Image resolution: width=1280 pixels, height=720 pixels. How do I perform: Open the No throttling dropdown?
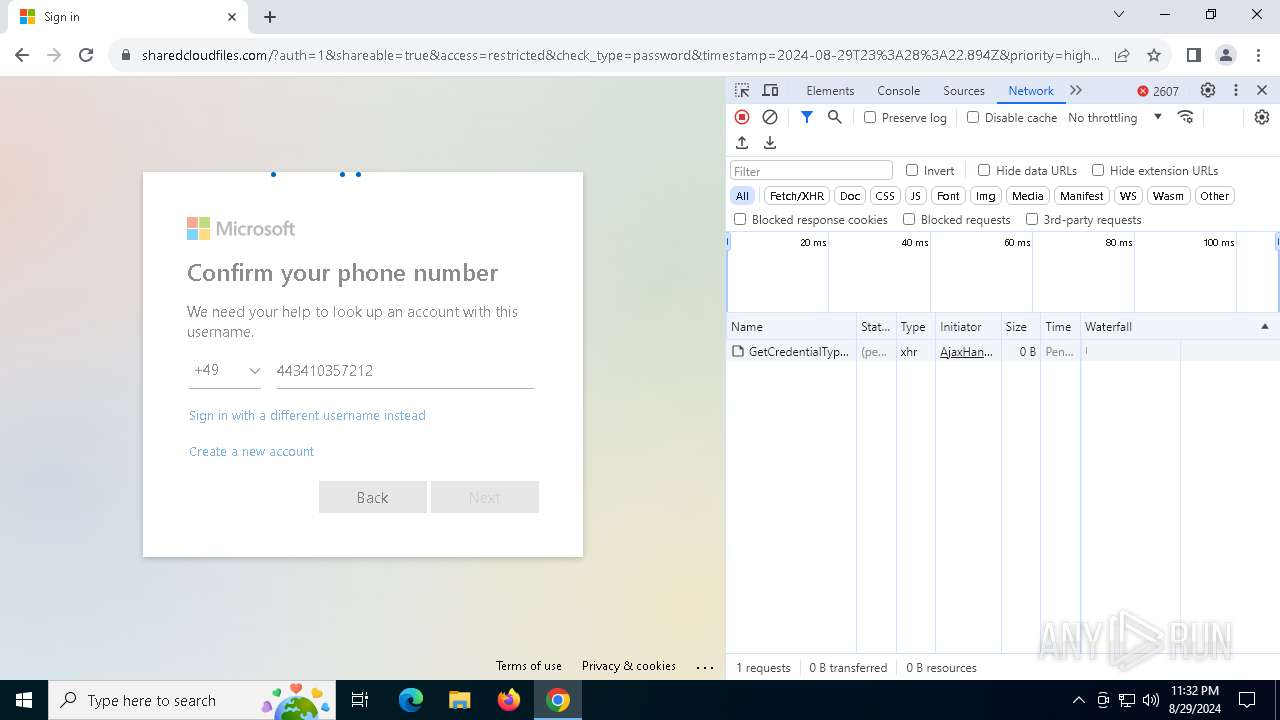[x=1115, y=117]
